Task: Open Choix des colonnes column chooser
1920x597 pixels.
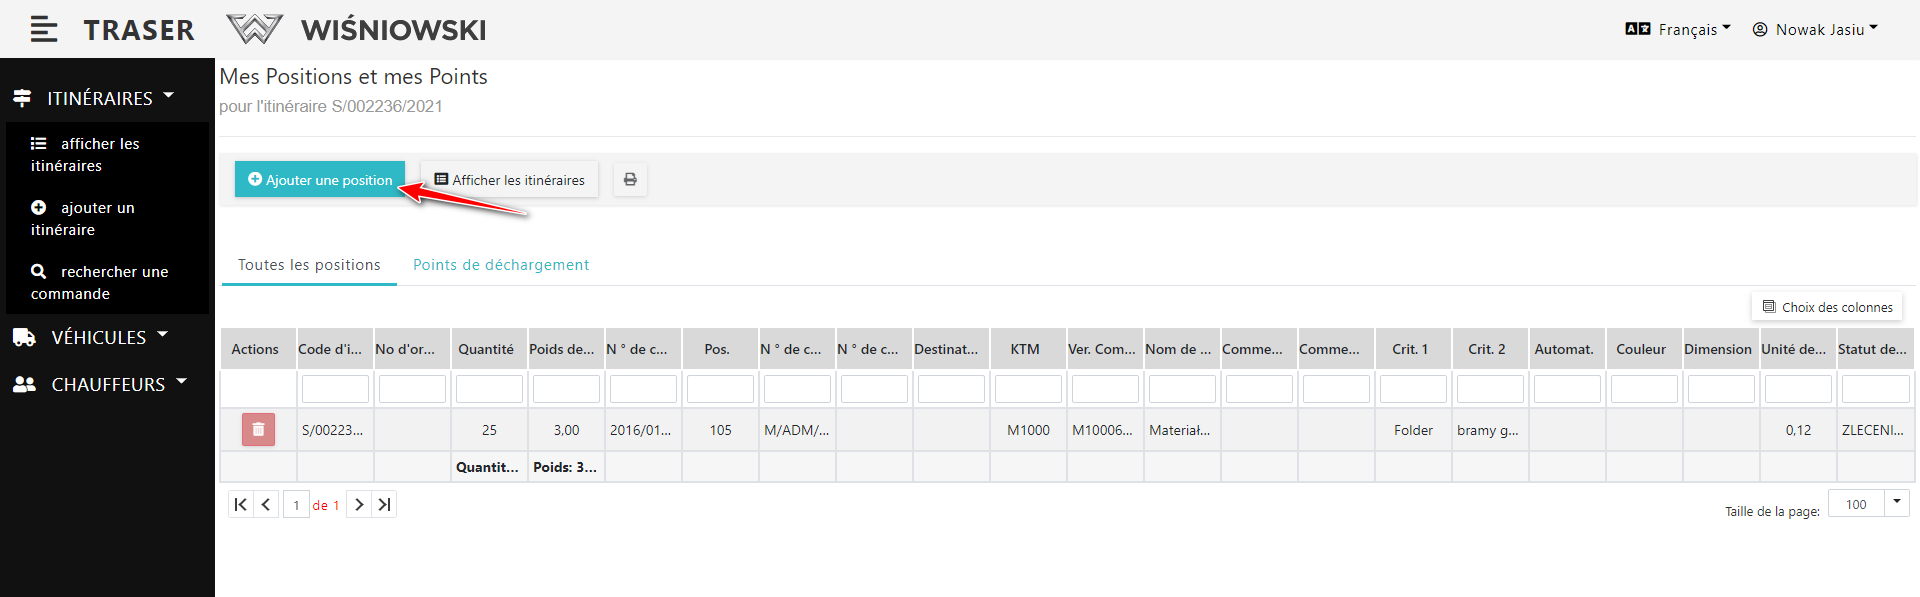Action: (1827, 307)
